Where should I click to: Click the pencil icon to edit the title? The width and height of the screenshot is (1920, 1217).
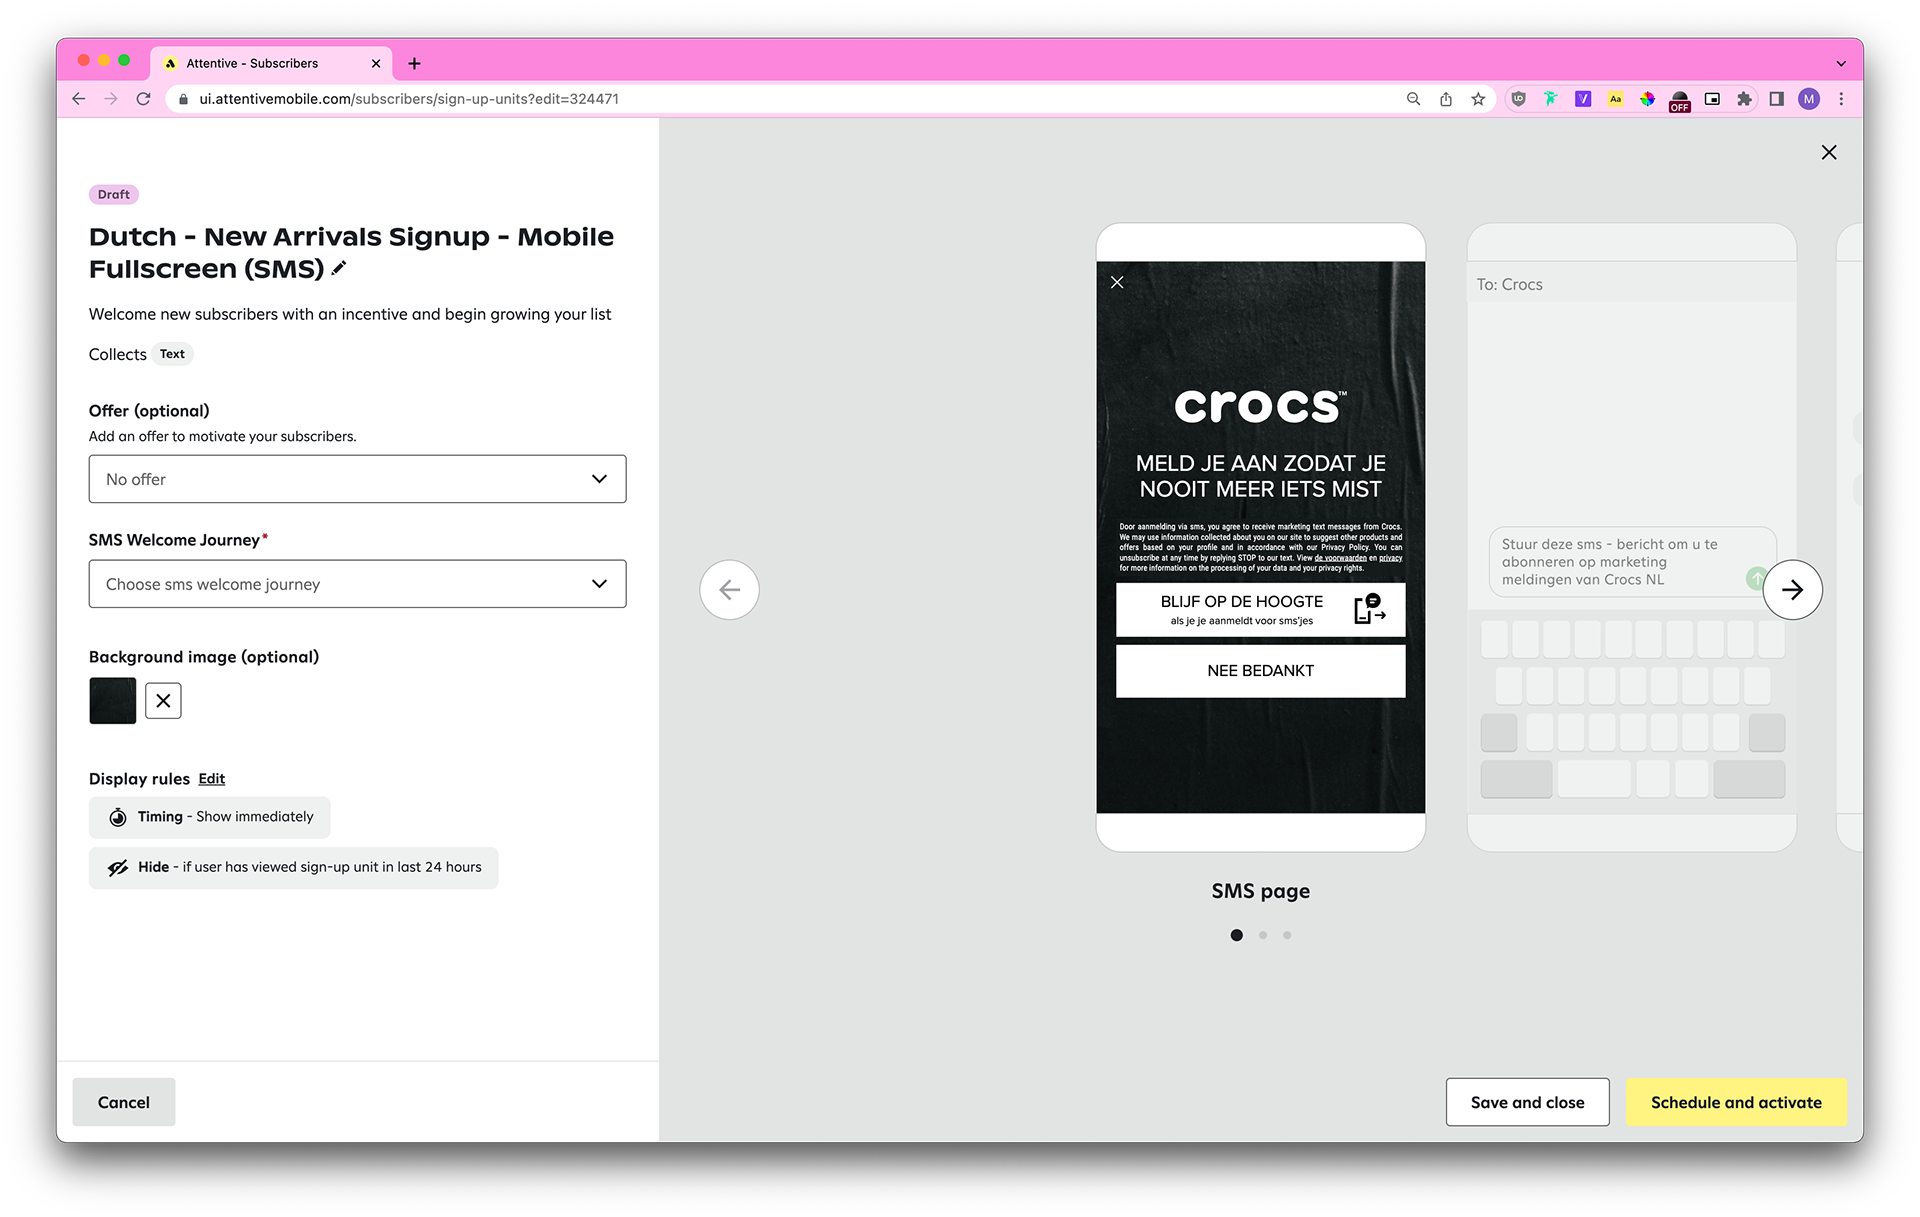(339, 268)
